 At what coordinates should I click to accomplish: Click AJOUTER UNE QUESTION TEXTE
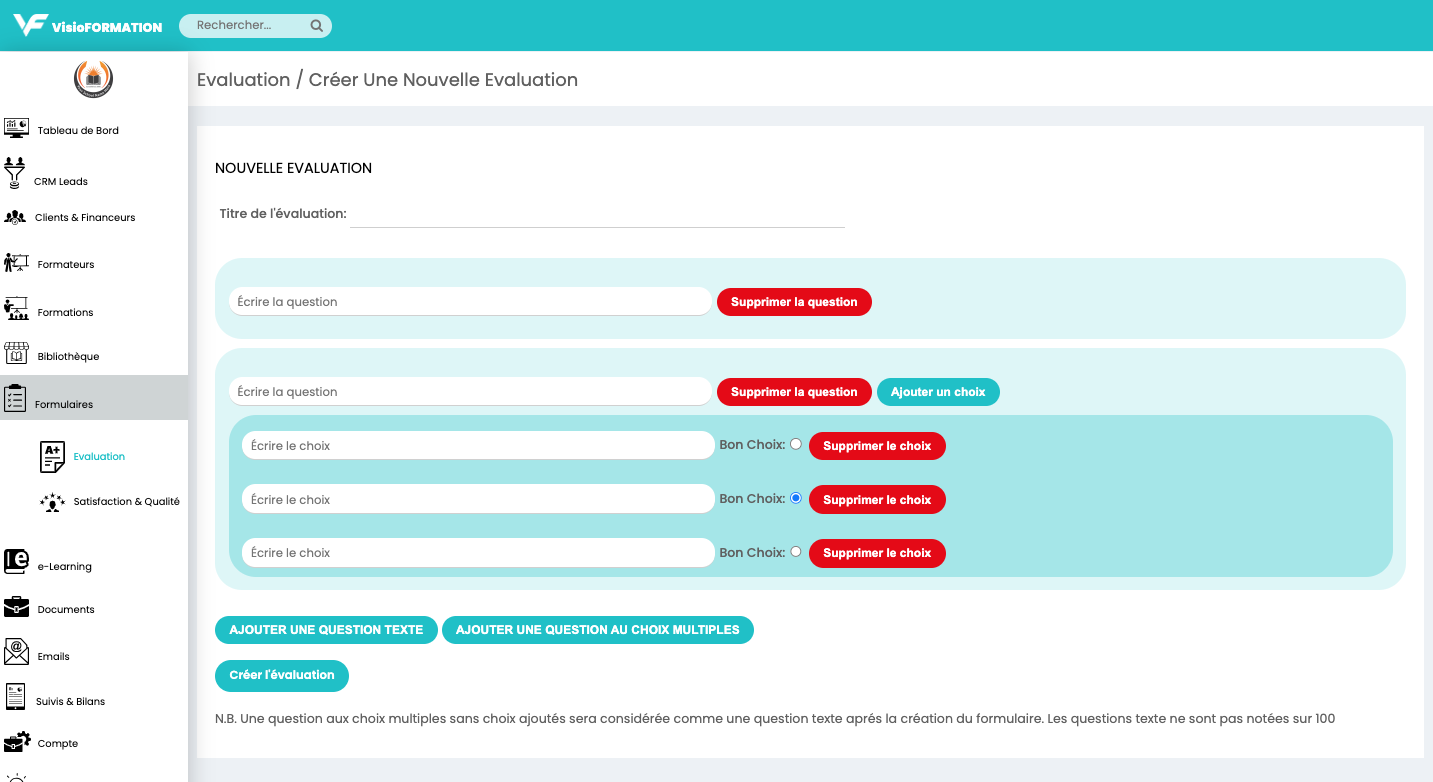click(x=326, y=630)
